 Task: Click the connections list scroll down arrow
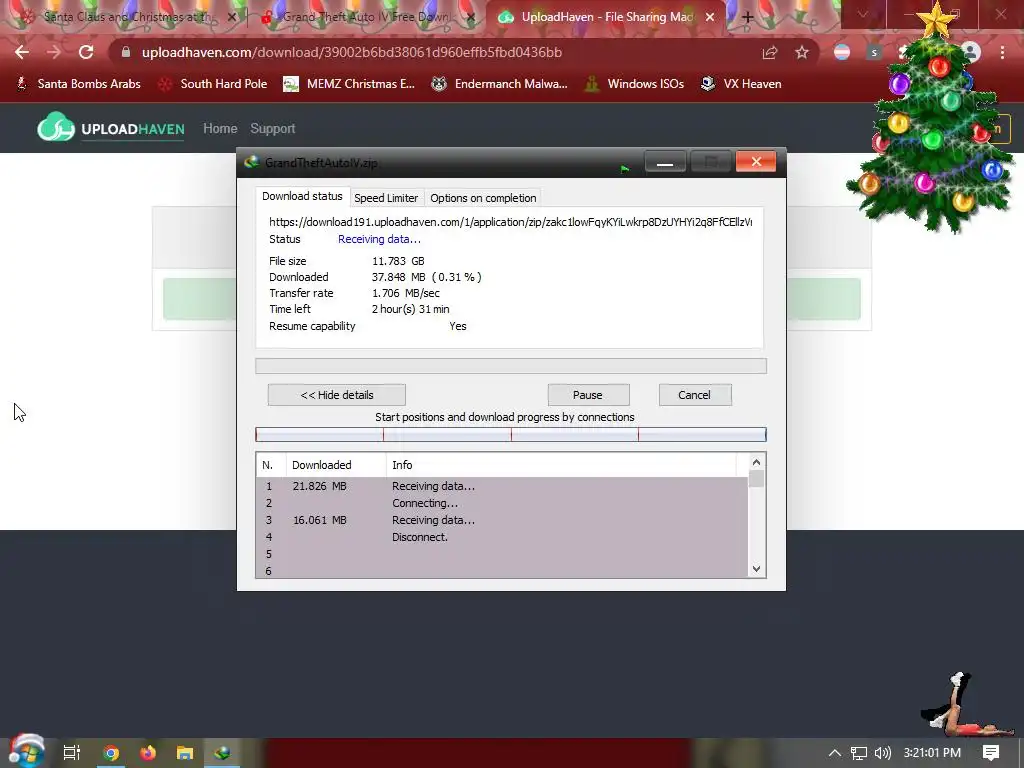point(756,569)
